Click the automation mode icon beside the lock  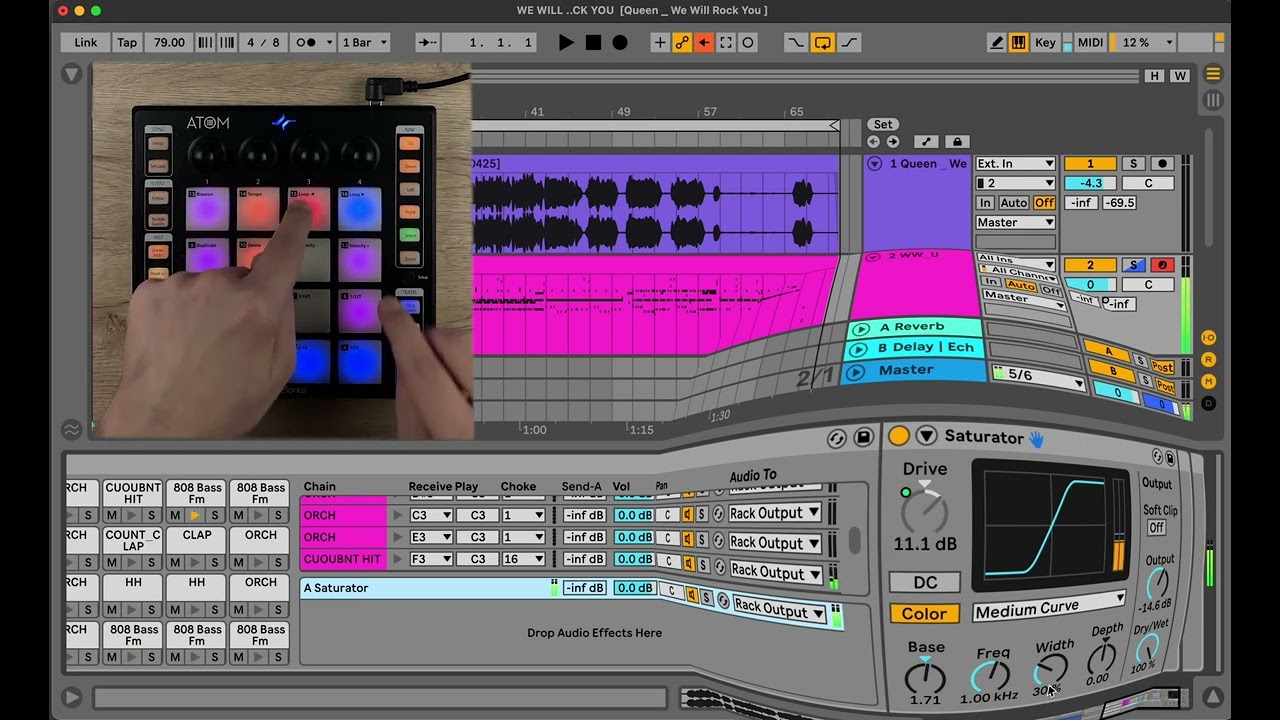[927, 142]
